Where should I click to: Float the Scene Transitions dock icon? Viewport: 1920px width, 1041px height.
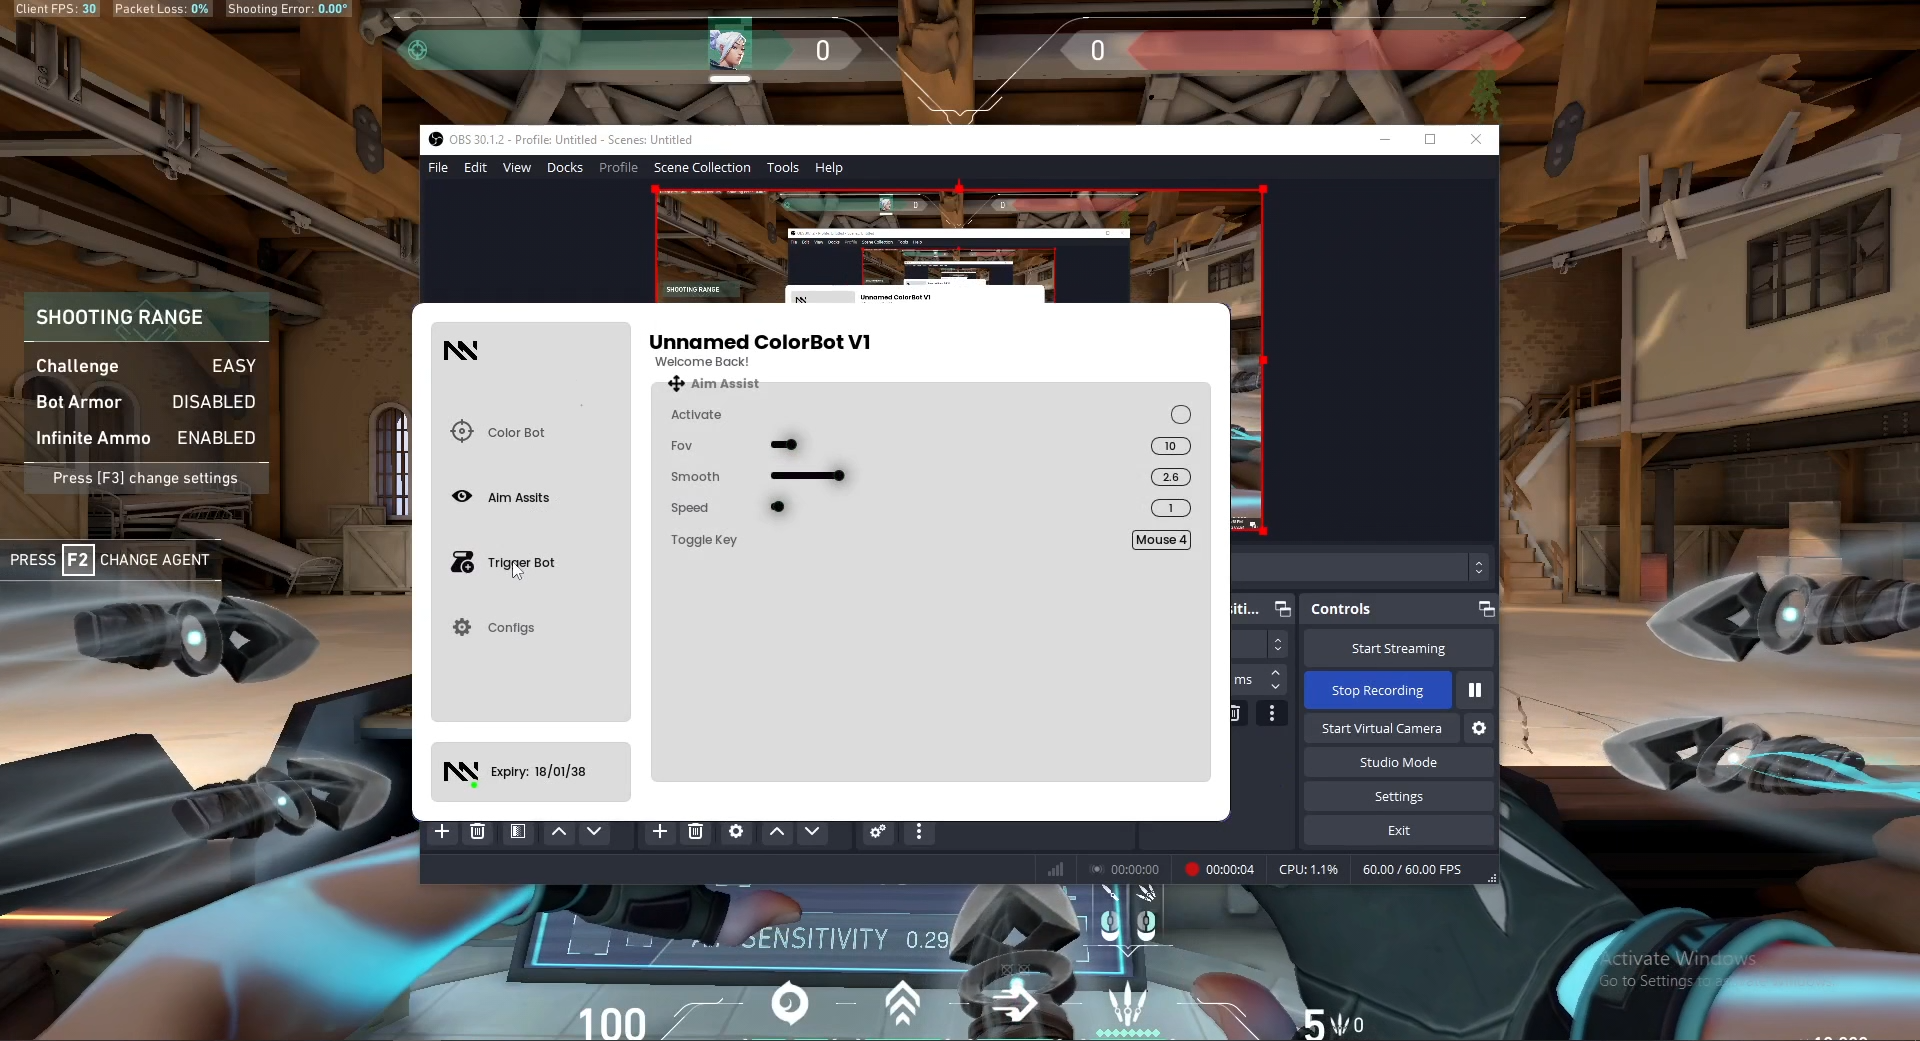pyautogui.click(x=1283, y=609)
